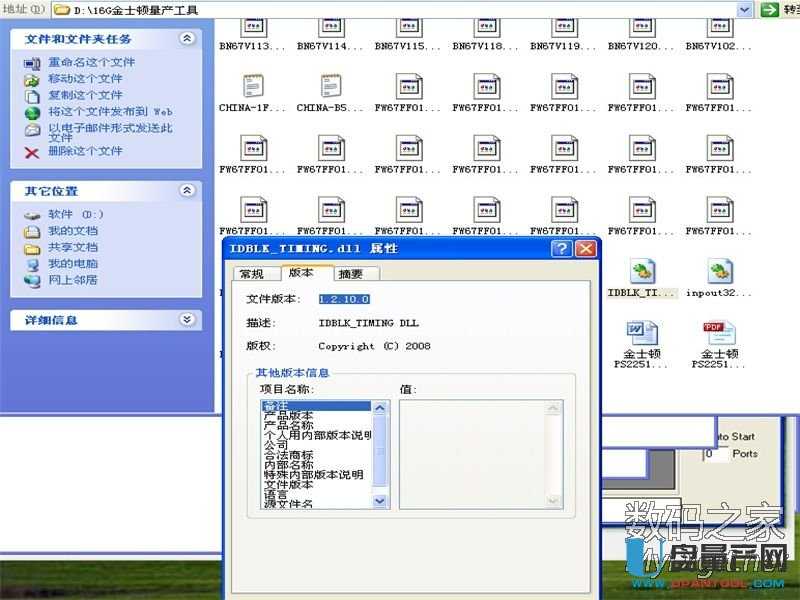800x600 pixels.
Task: Switch to the 摘要 tab
Action: point(351,274)
